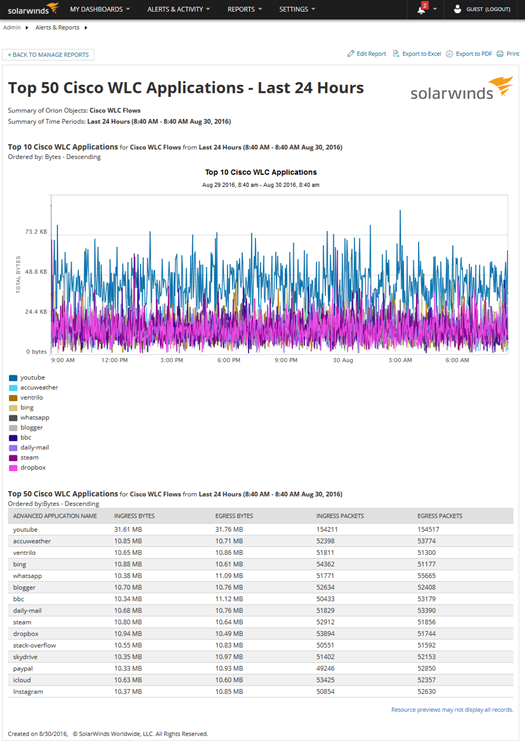The width and height of the screenshot is (525, 747).
Task: Select the paypal table row name
Action: [x=23, y=668]
